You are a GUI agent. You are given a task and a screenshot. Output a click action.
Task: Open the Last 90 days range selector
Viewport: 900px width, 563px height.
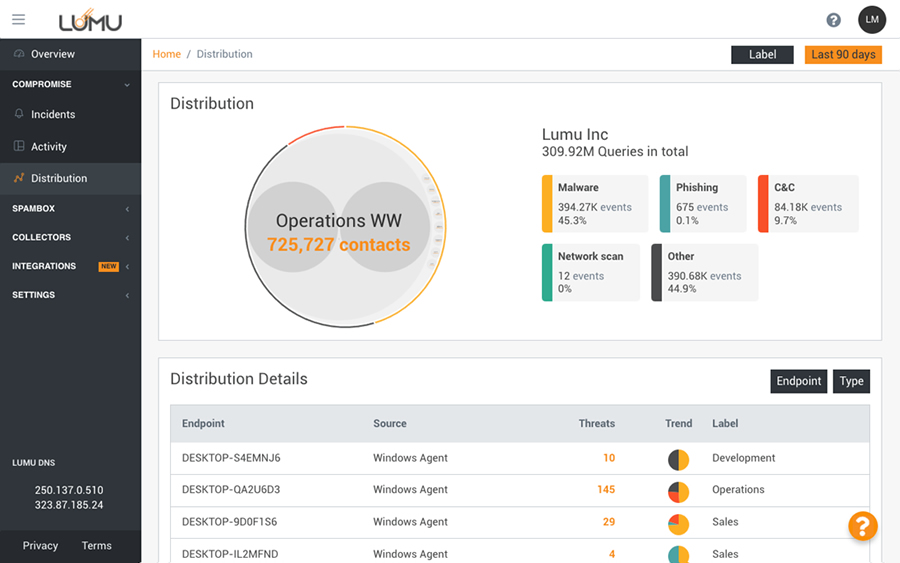[x=842, y=55]
